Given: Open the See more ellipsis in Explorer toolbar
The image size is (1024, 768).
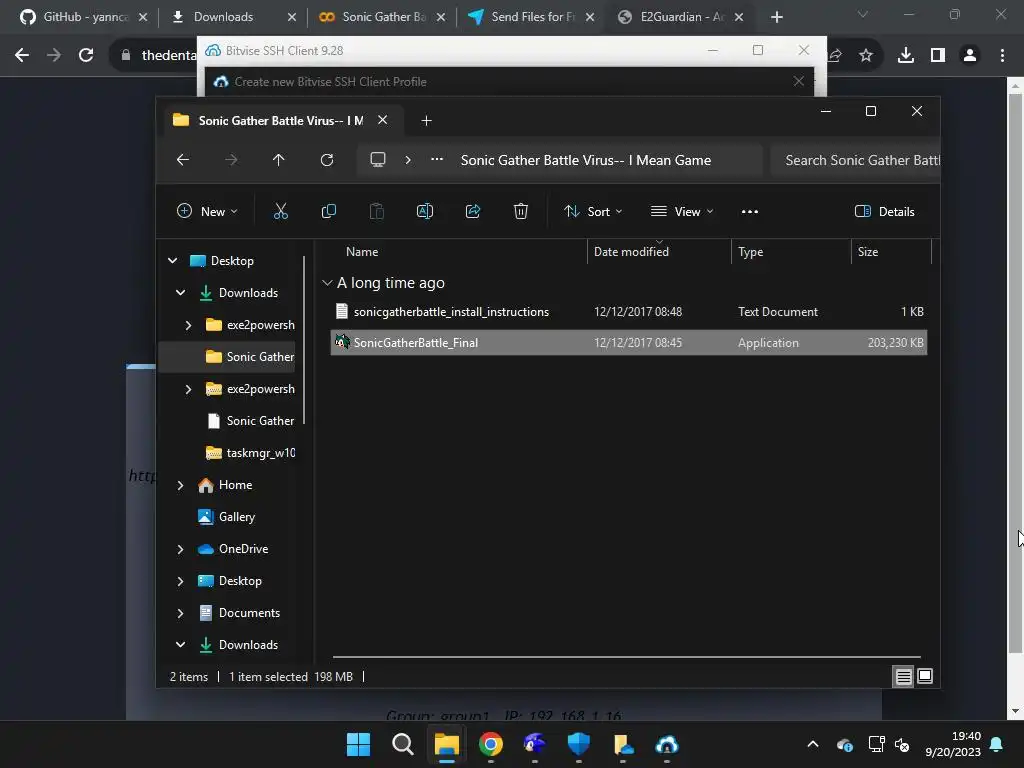Looking at the screenshot, I should [750, 212].
